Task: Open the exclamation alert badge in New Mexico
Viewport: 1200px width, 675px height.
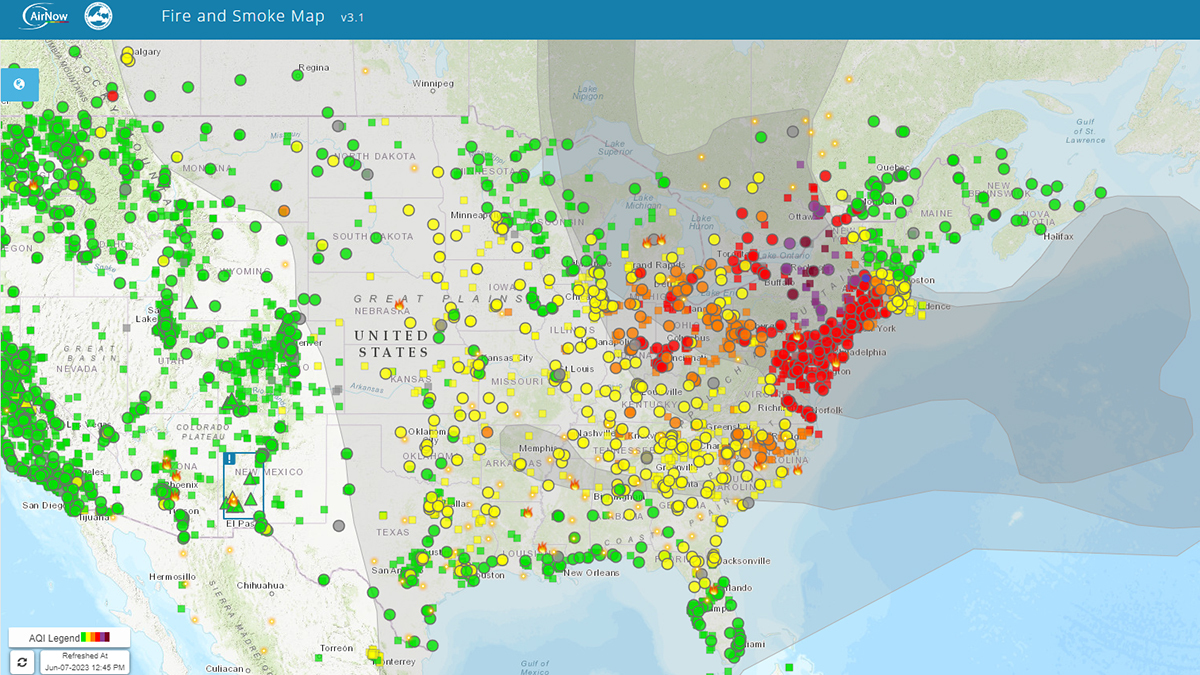Action: (230, 458)
